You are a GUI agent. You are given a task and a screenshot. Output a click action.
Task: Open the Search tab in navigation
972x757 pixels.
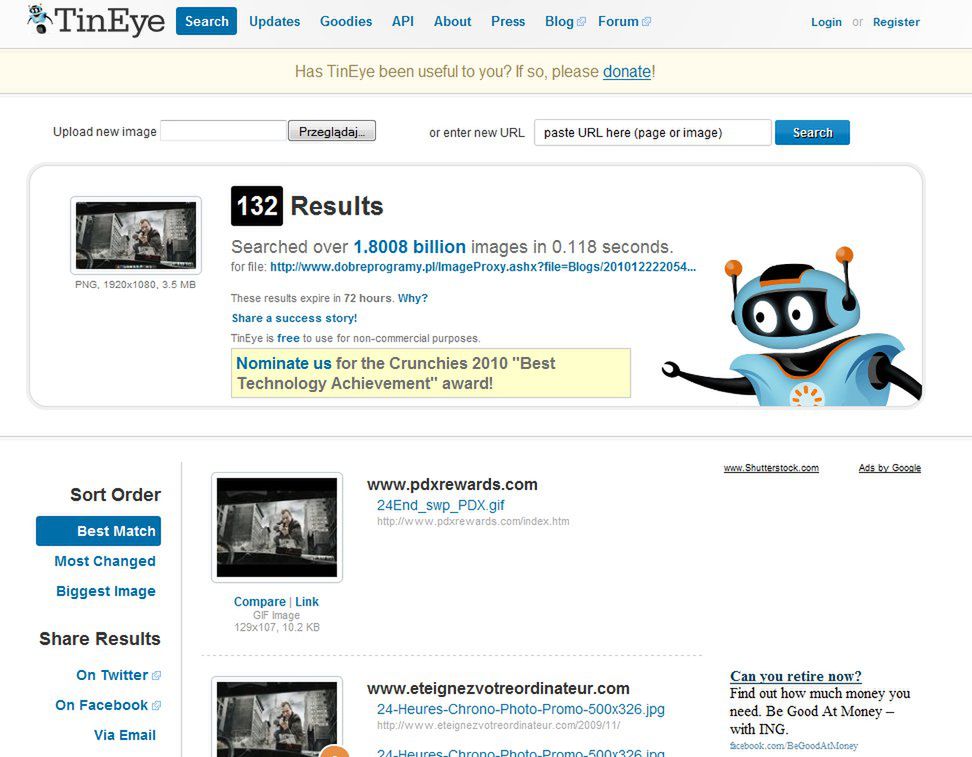click(206, 21)
